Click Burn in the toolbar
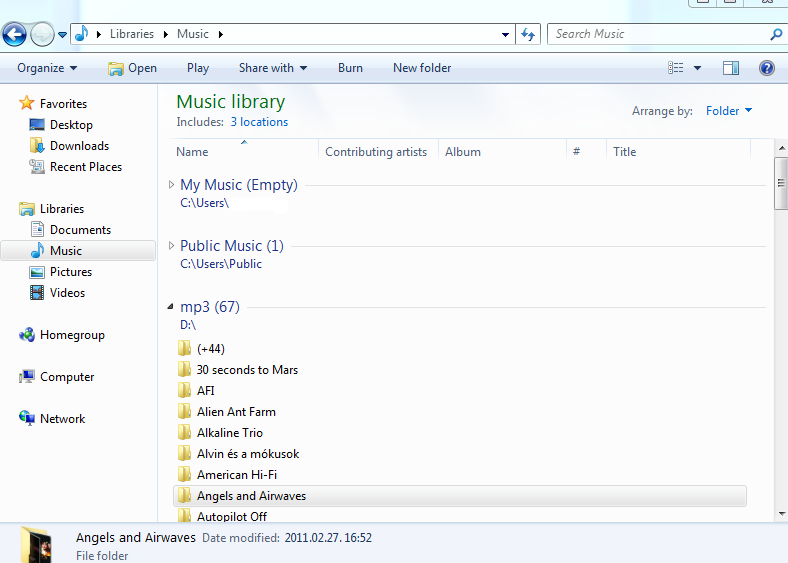 350,68
